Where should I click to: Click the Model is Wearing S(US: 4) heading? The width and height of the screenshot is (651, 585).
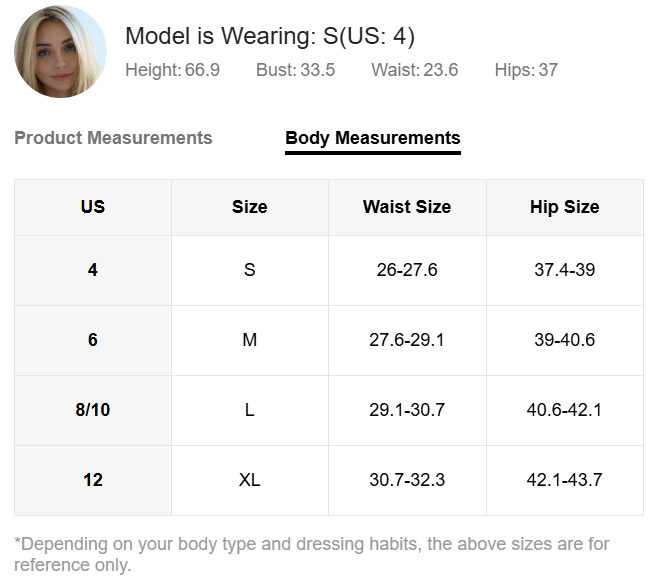[270, 36]
